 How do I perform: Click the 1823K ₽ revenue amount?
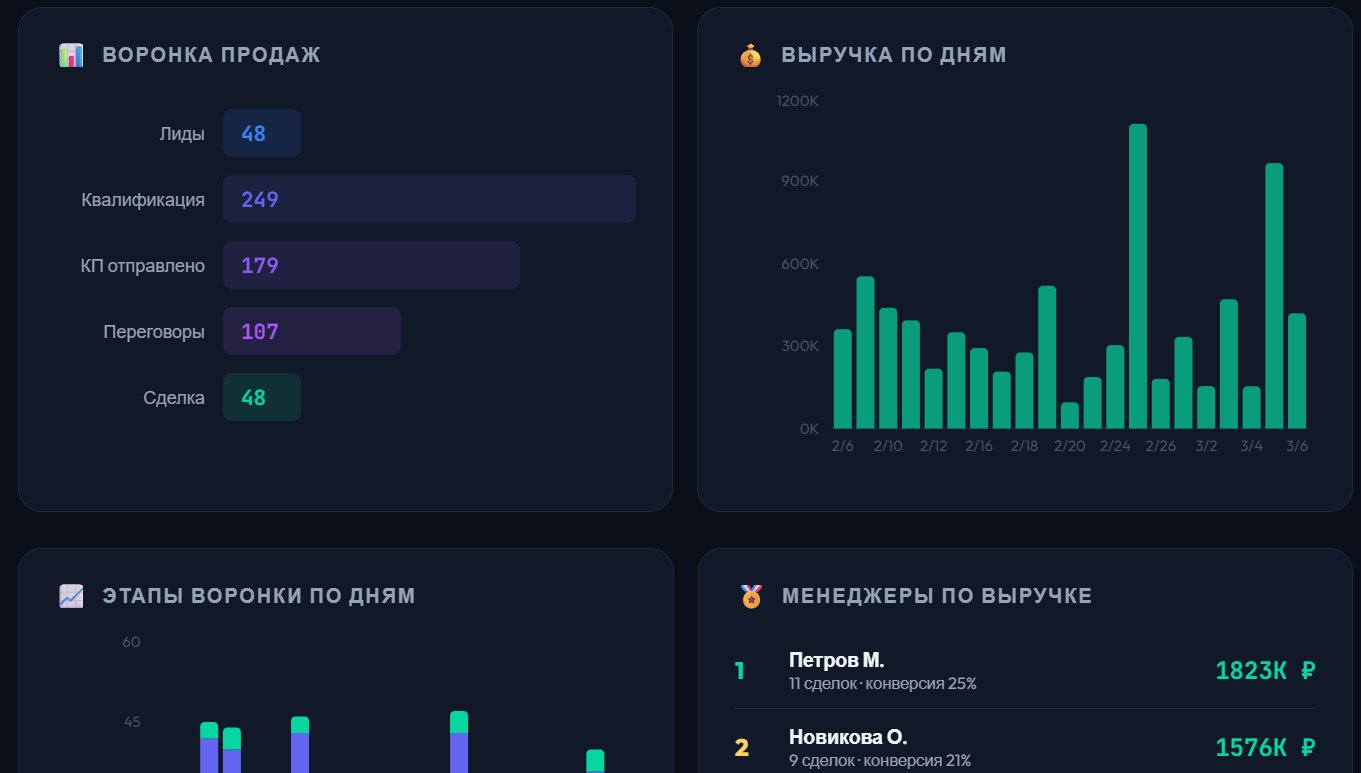[1265, 671]
